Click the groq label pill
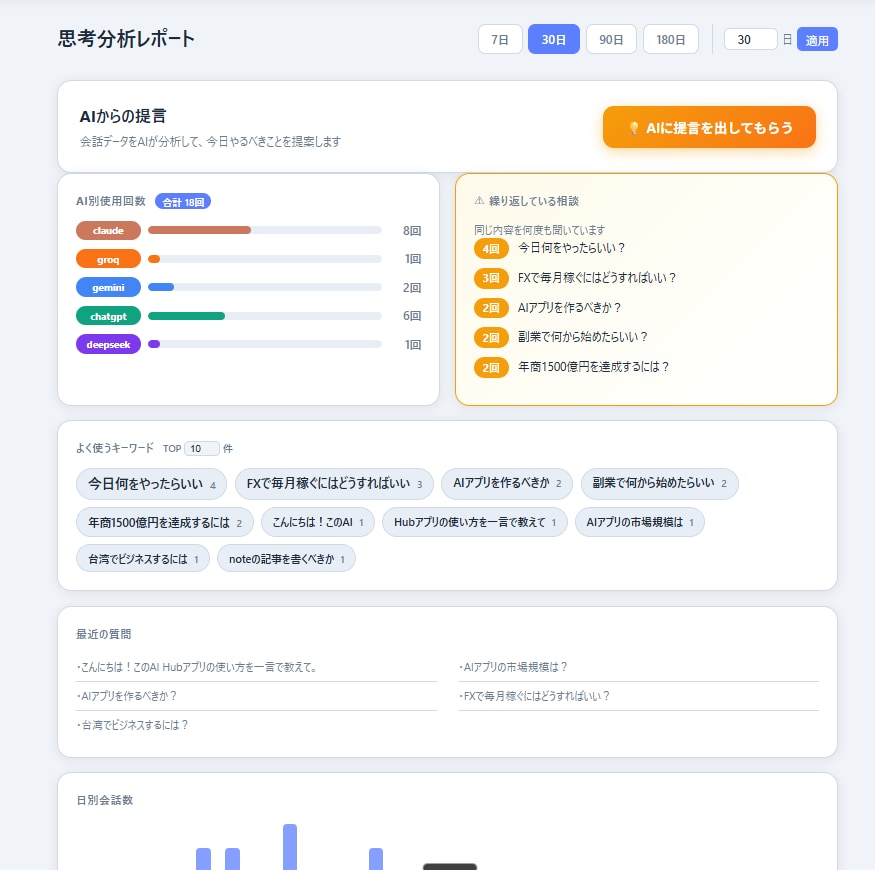The height and width of the screenshot is (870, 875). pyautogui.click(x=108, y=259)
